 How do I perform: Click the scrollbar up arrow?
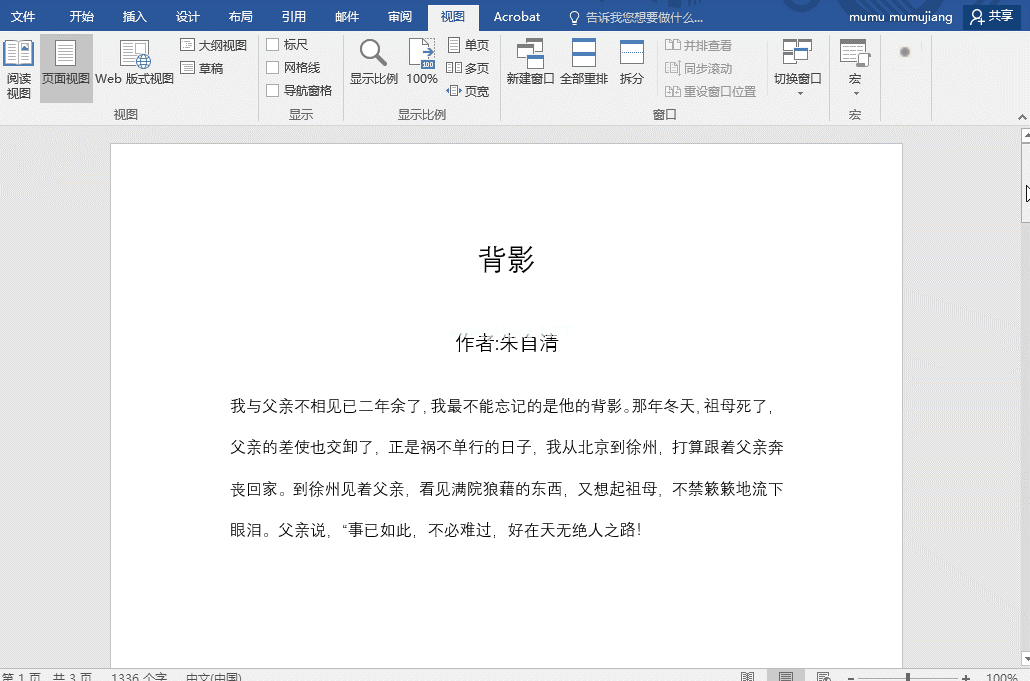coord(1025,135)
